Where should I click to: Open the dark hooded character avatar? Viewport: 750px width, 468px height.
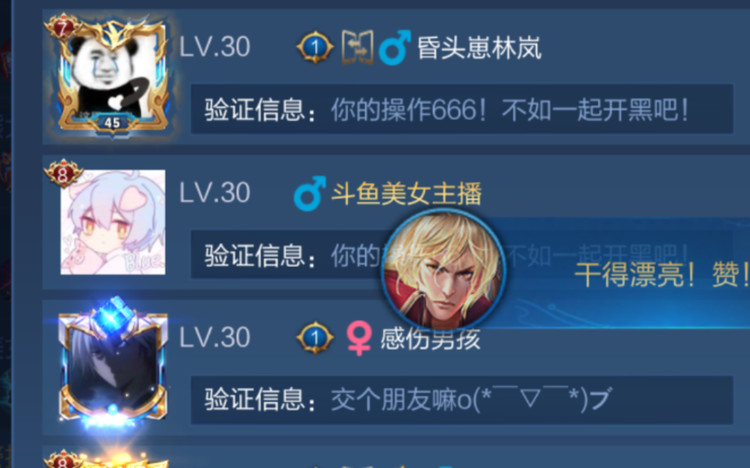[x=113, y=366]
